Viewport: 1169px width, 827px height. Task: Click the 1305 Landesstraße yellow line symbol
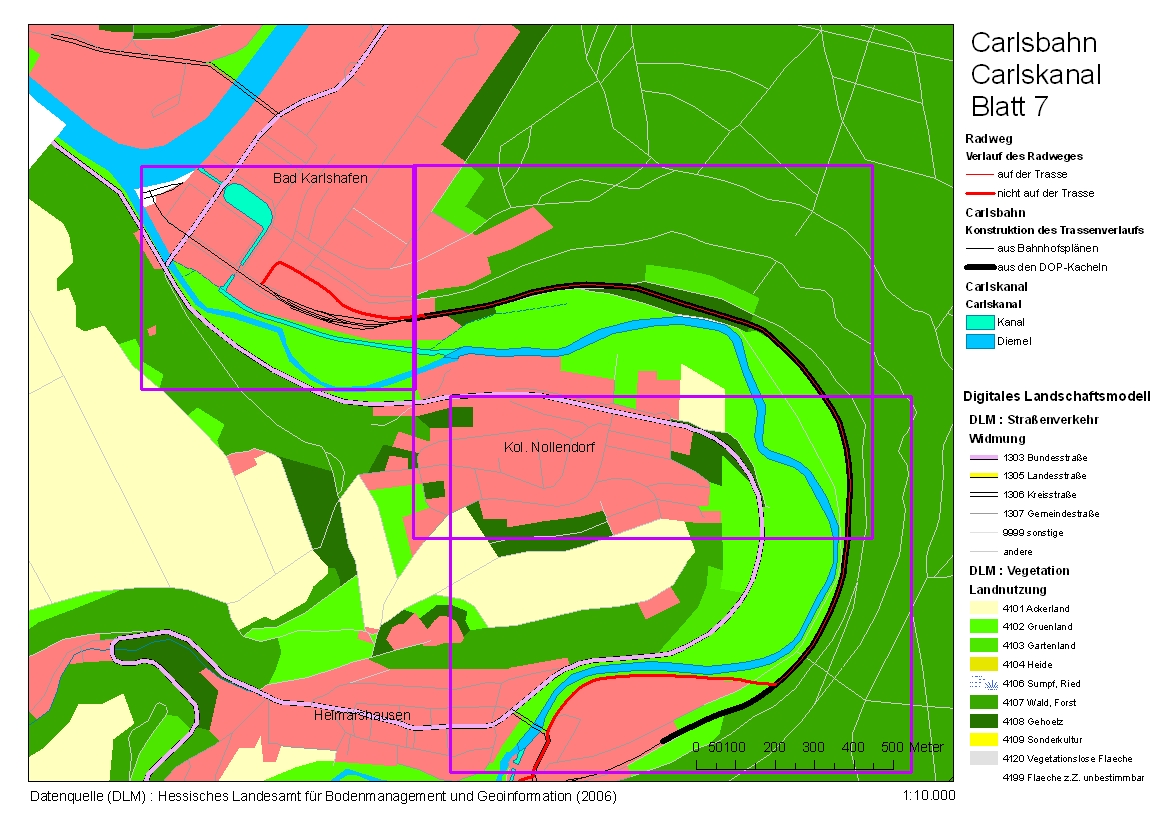click(x=984, y=476)
